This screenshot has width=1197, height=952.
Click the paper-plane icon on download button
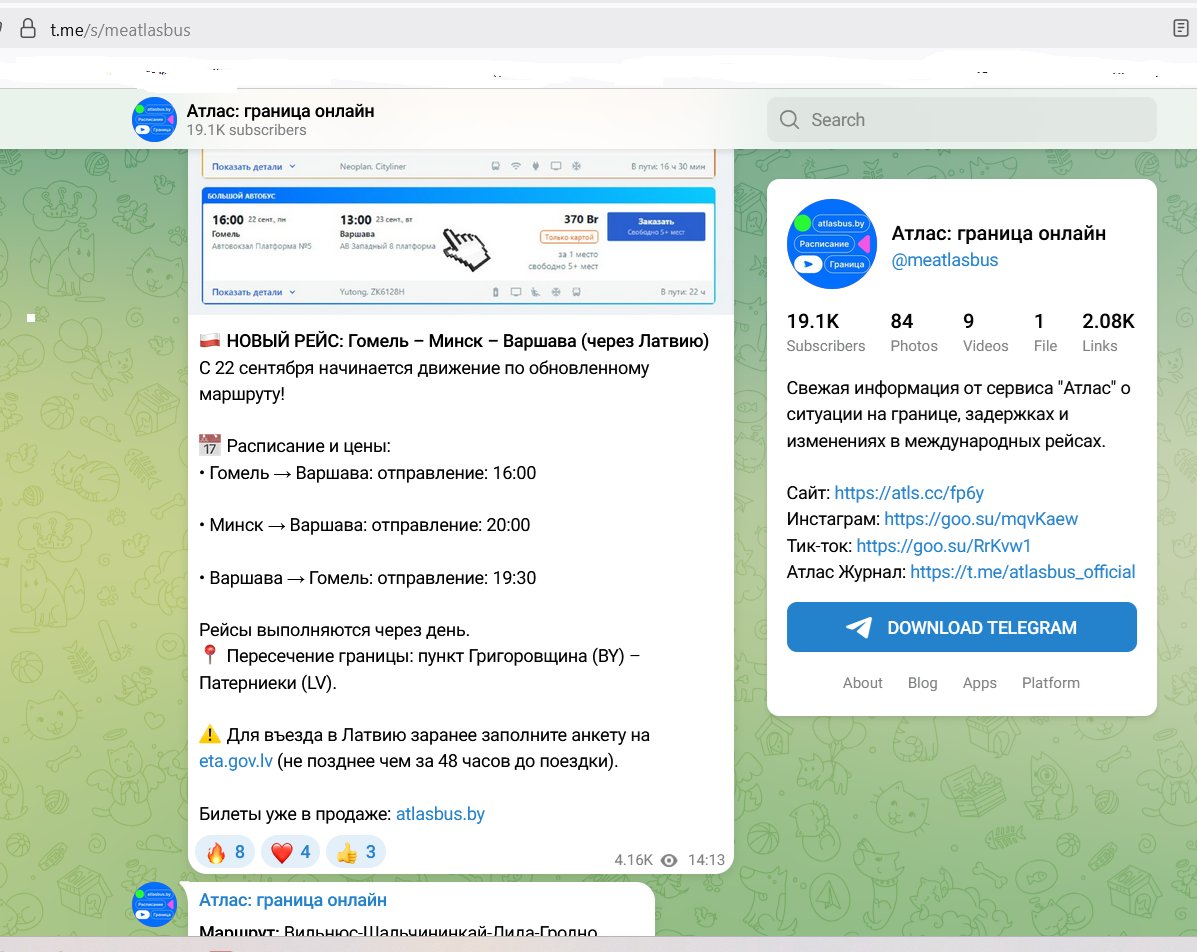tap(859, 628)
